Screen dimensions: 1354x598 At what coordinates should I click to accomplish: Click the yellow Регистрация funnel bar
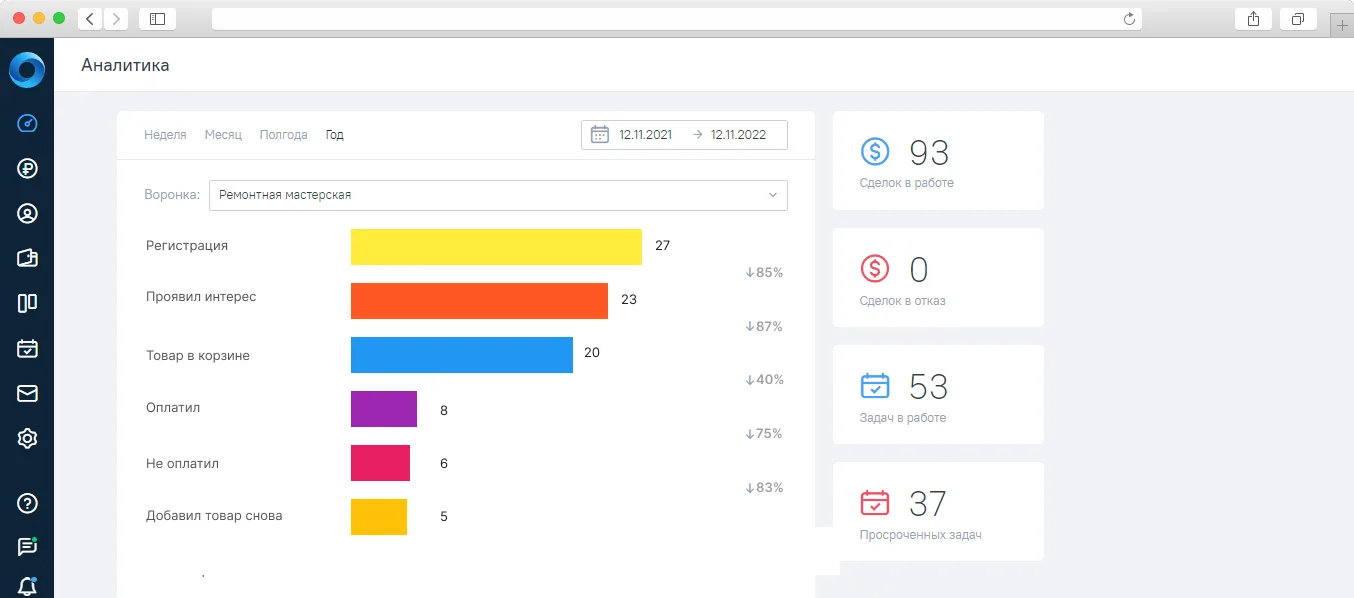[496, 247]
